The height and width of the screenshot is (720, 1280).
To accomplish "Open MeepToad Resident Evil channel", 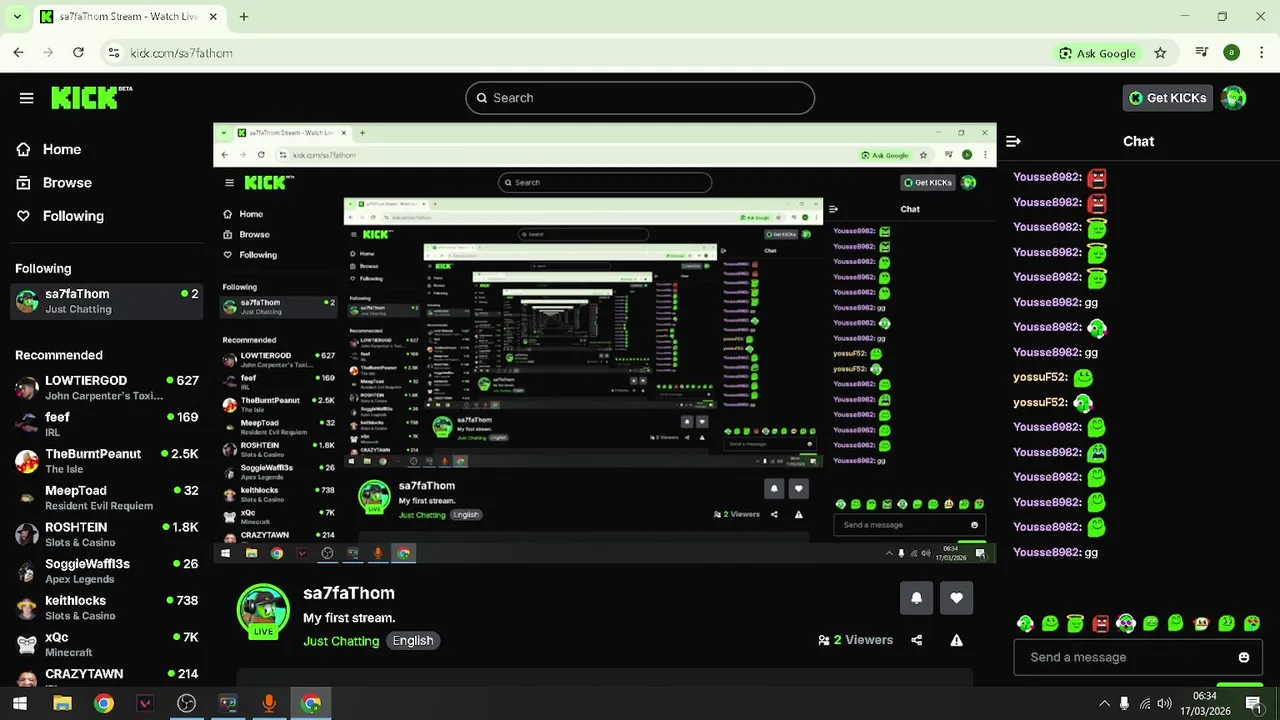I will pos(107,498).
